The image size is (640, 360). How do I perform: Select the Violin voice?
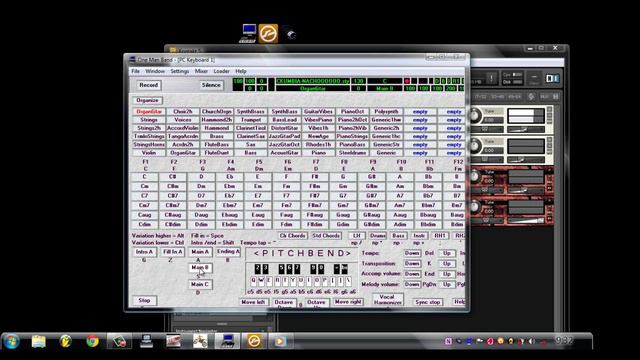pyautogui.click(x=149, y=153)
